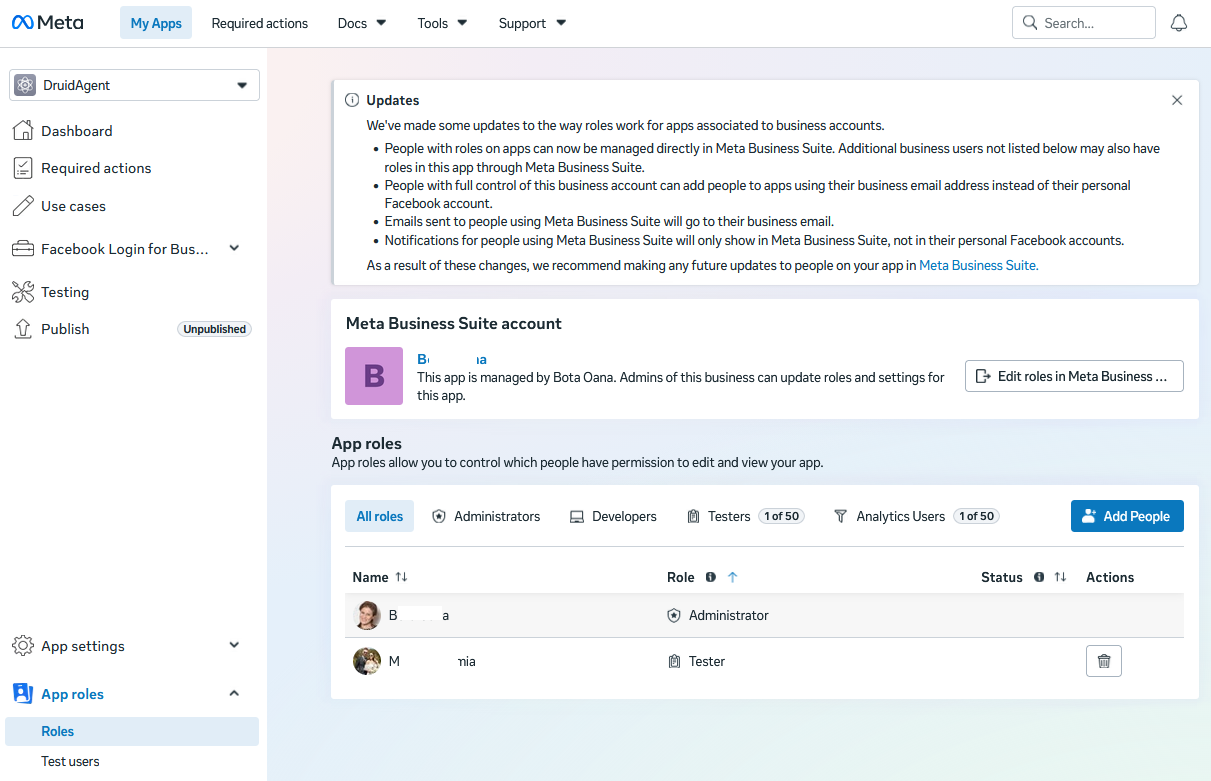Click the Facebook Login briefcase icon
Image resolution: width=1211 pixels, height=781 pixels.
click(x=22, y=249)
